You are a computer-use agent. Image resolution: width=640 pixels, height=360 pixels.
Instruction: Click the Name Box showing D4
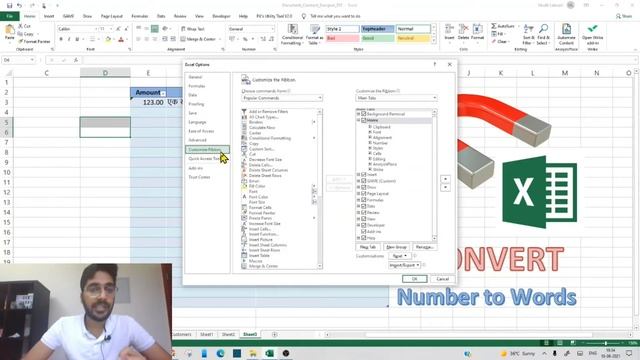point(18,60)
